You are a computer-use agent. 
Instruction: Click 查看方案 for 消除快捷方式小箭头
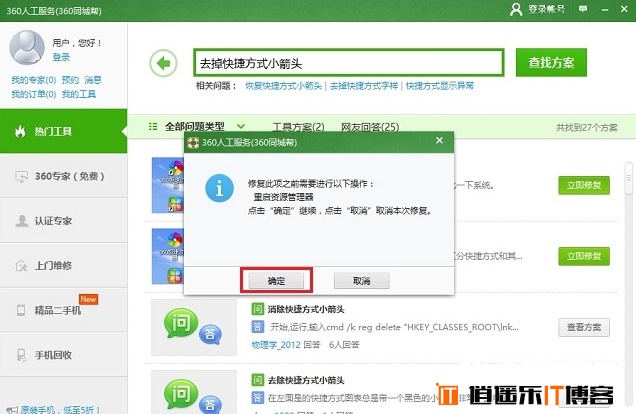584,327
